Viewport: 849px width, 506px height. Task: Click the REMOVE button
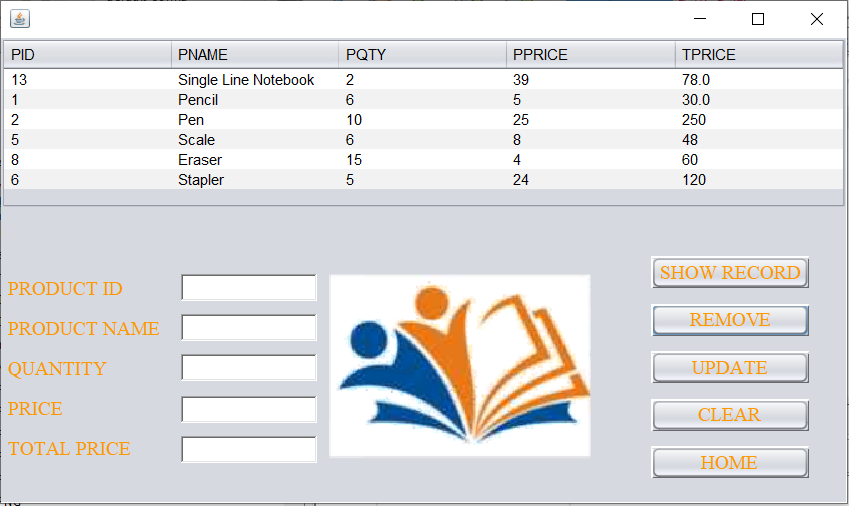730,320
